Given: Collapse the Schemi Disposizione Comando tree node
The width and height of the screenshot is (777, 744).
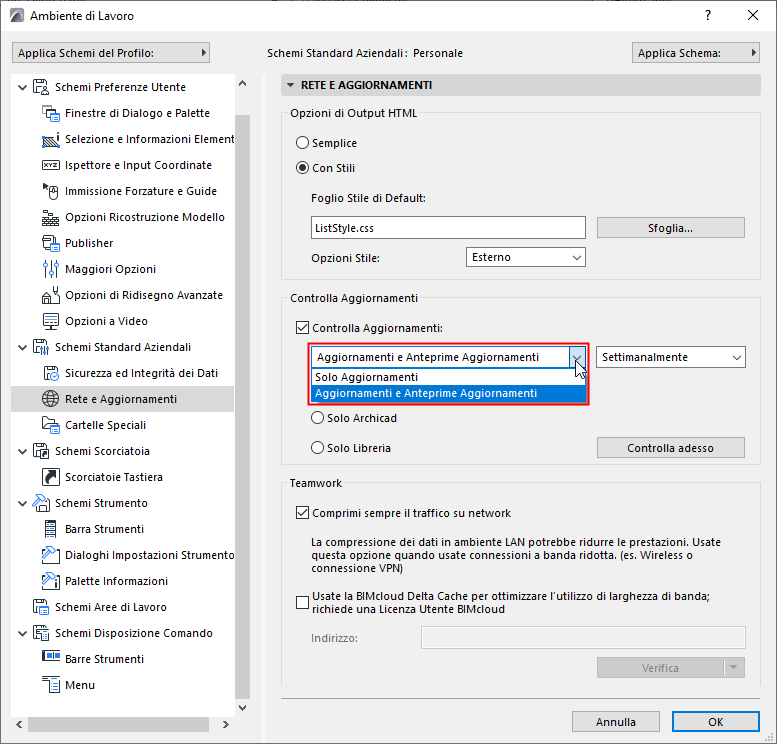Looking at the screenshot, I should pos(22,633).
